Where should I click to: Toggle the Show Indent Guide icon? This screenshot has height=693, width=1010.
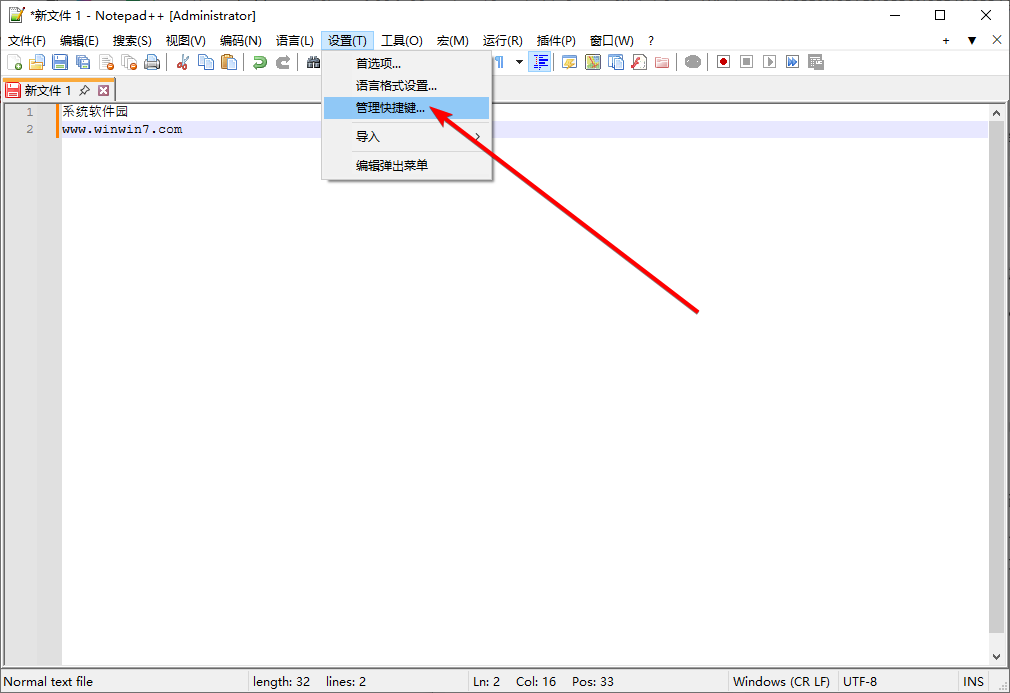[540, 62]
